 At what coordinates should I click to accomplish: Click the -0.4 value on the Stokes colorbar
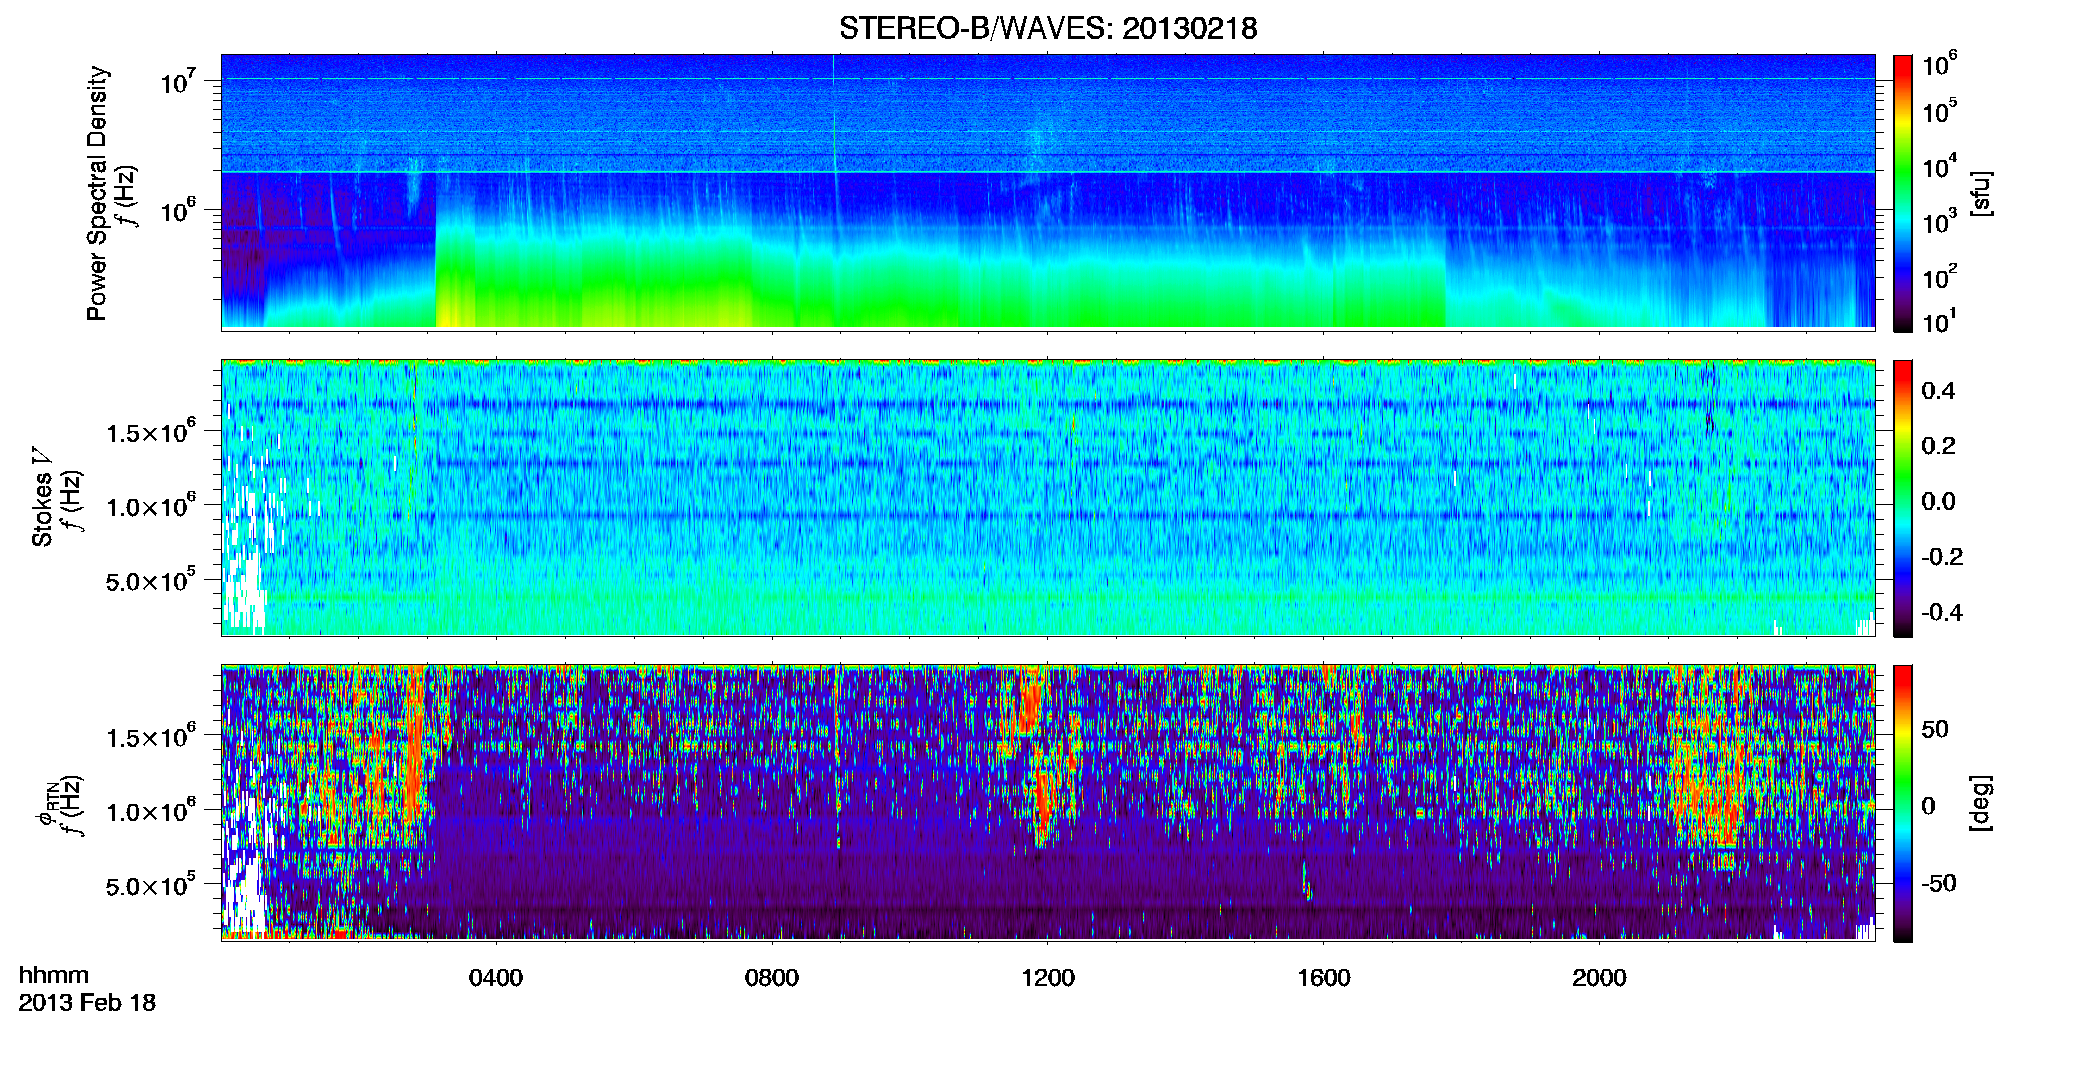pyautogui.click(x=1941, y=612)
